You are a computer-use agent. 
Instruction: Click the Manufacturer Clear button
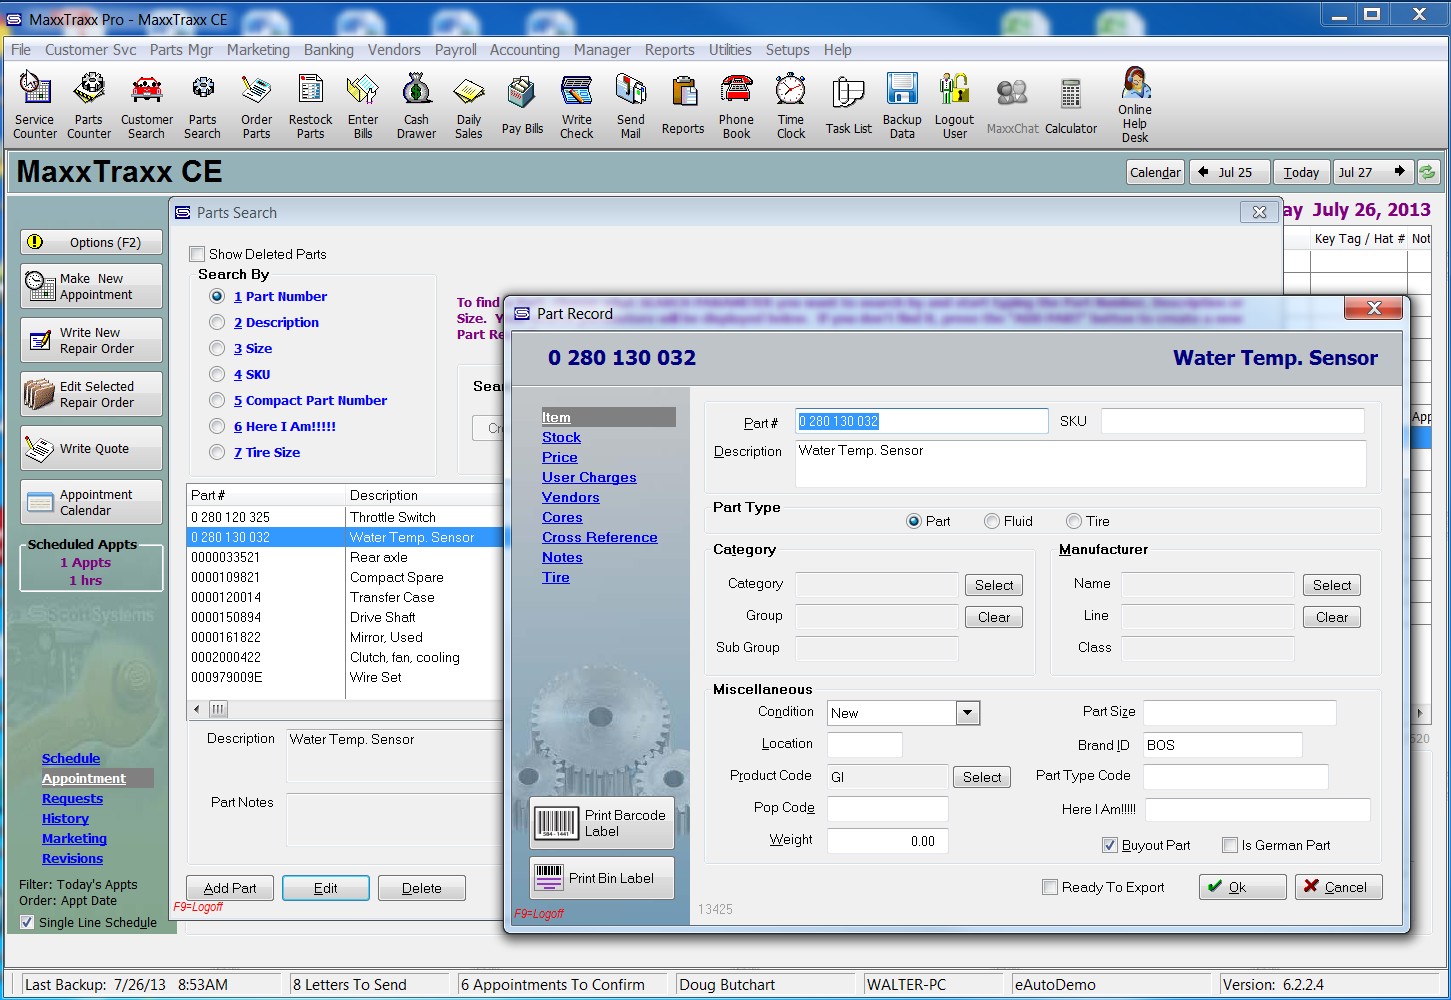click(1332, 617)
